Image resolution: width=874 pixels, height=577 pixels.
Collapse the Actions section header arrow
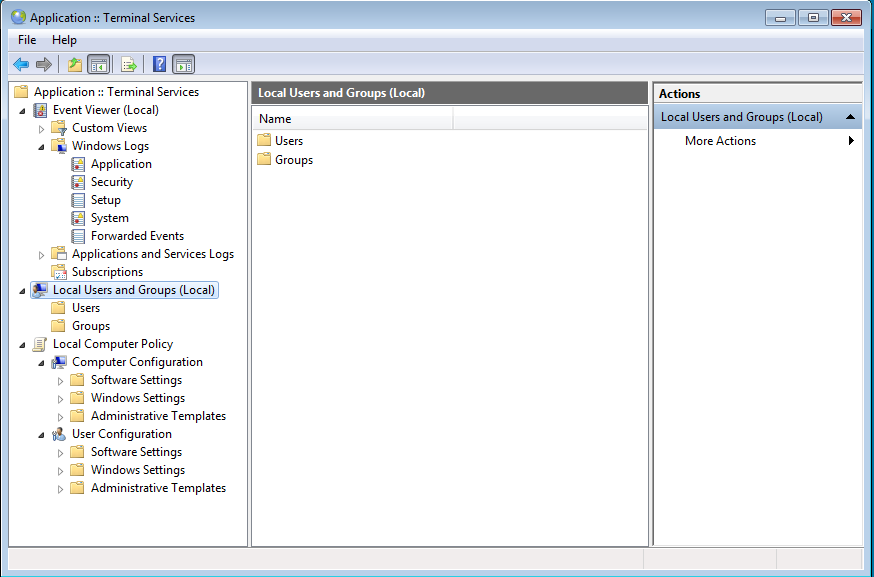point(850,117)
